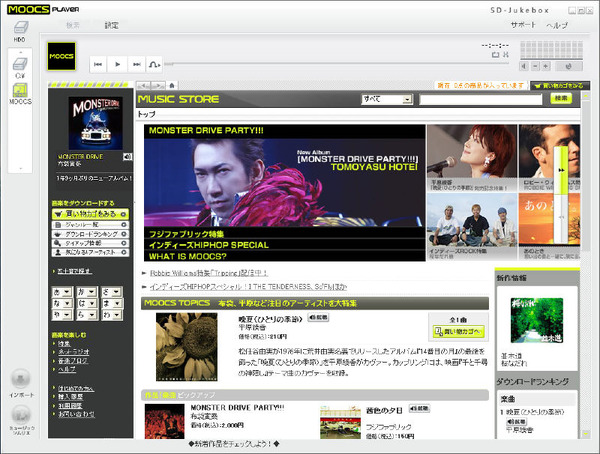Open ジャンル一覧 genre list in sidebar
Image resolution: width=600 pixels, height=454 pixels.
pyautogui.click(x=90, y=225)
